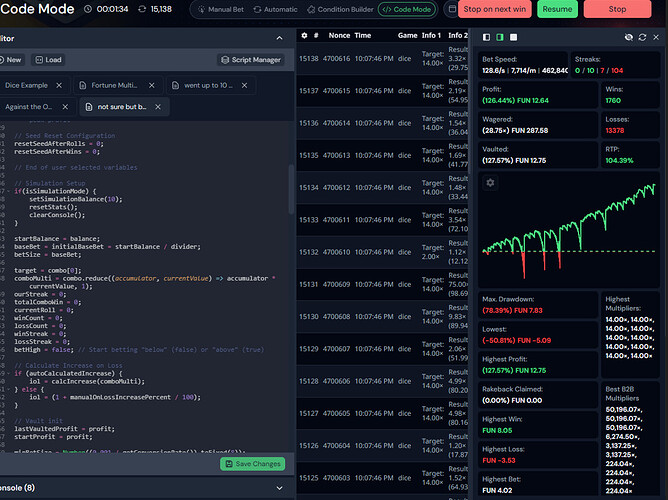
Task: Open chart settings gear icon
Action: click(490, 183)
